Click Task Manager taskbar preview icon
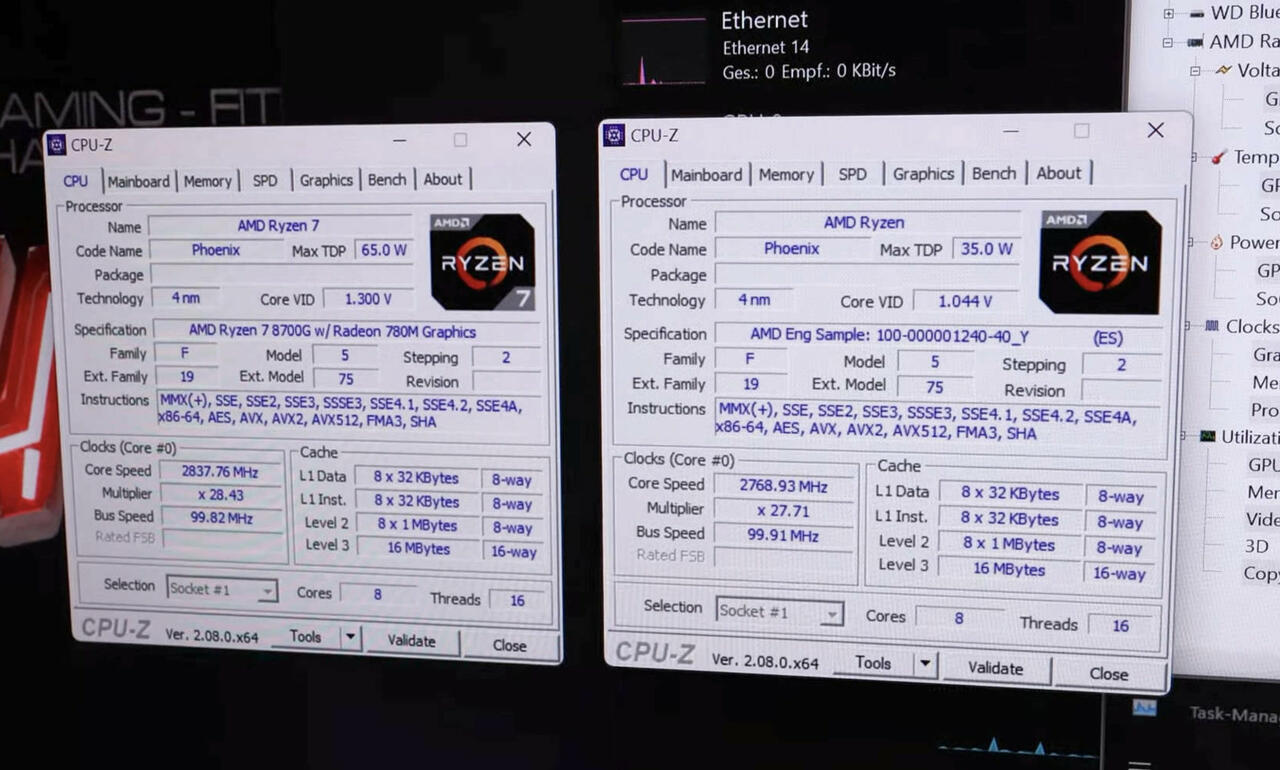Screen dimensions: 1280x770 (x=1144, y=708)
